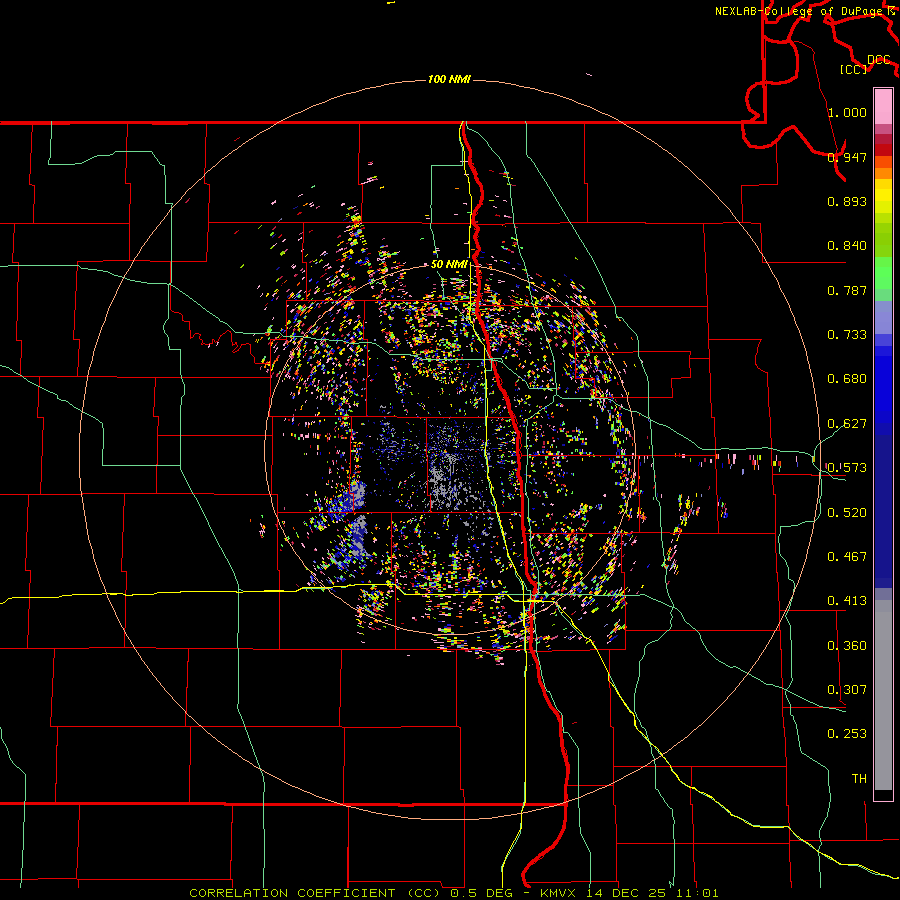The height and width of the screenshot is (900, 900).
Task: Click the 0.947 value on the scale
Action: coord(847,157)
